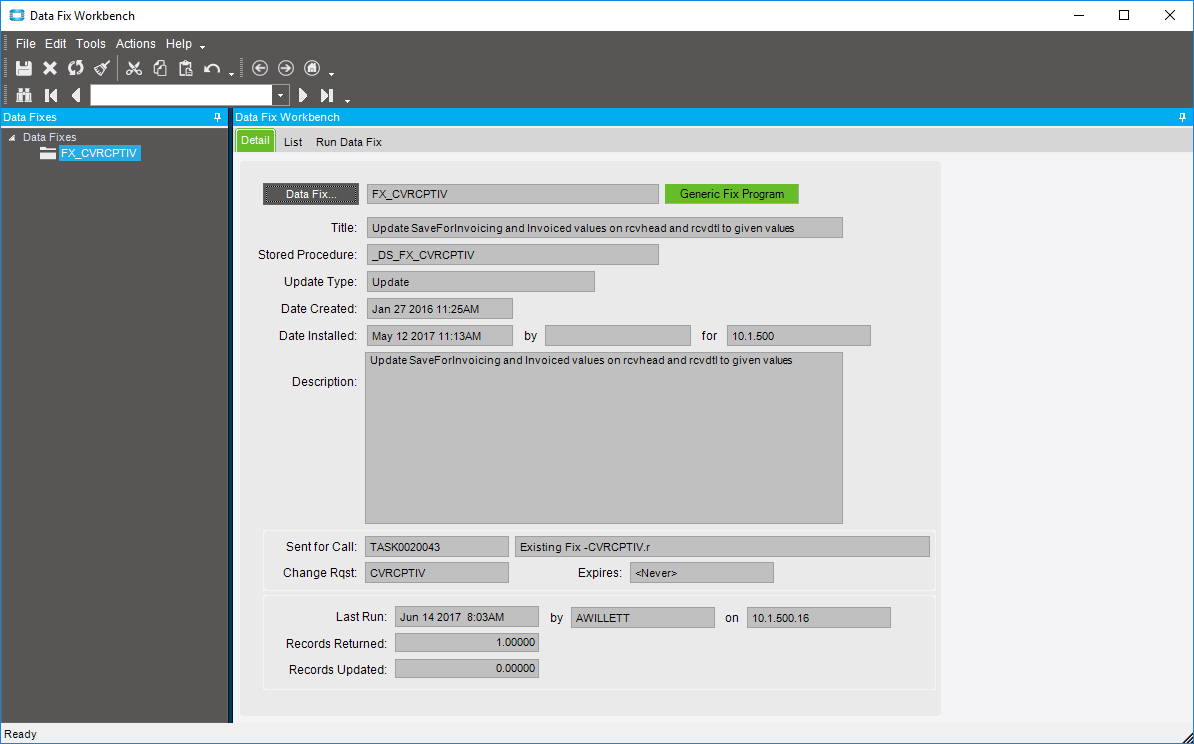Click the Generic Fix Program green label

point(732,194)
